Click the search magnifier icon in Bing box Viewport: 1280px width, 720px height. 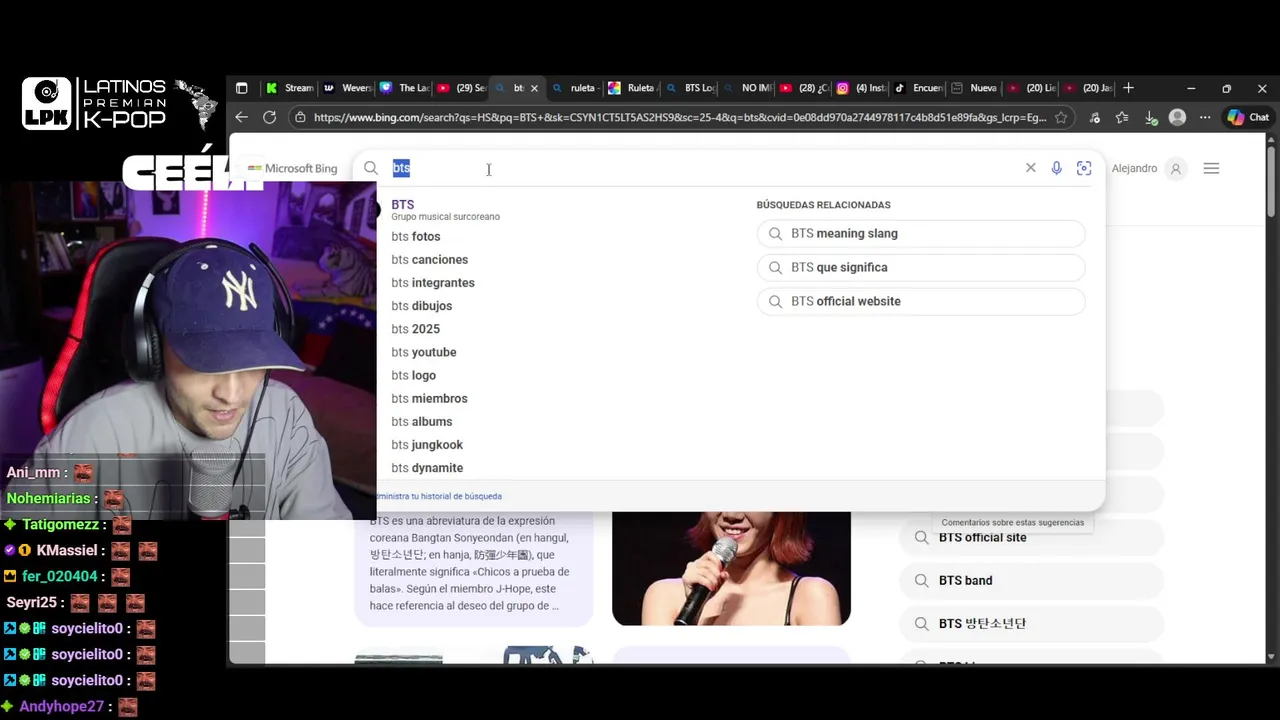click(x=371, y=168)
